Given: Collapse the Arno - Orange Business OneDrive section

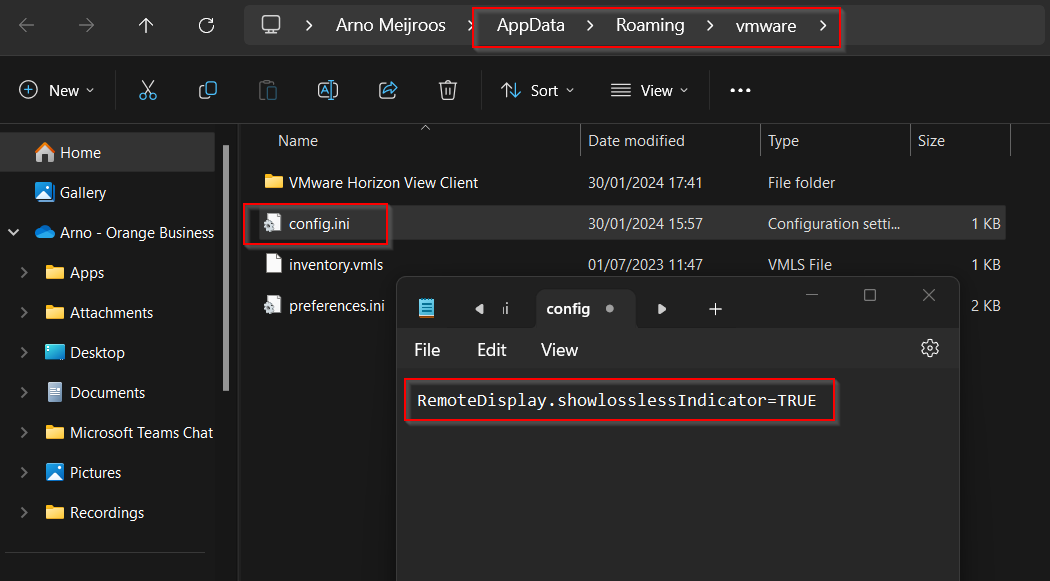Looking at the screenshot, I should (13, 232).
